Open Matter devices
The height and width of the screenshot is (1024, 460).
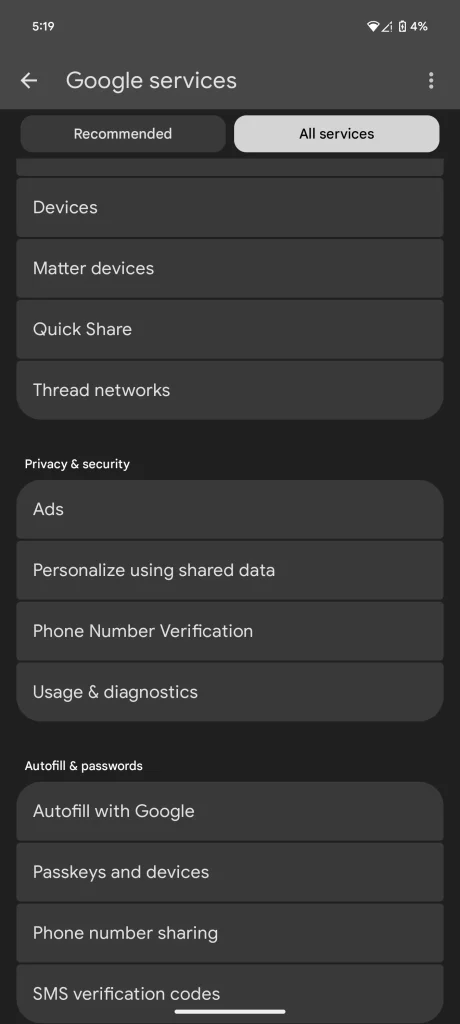tap(230, 268)
